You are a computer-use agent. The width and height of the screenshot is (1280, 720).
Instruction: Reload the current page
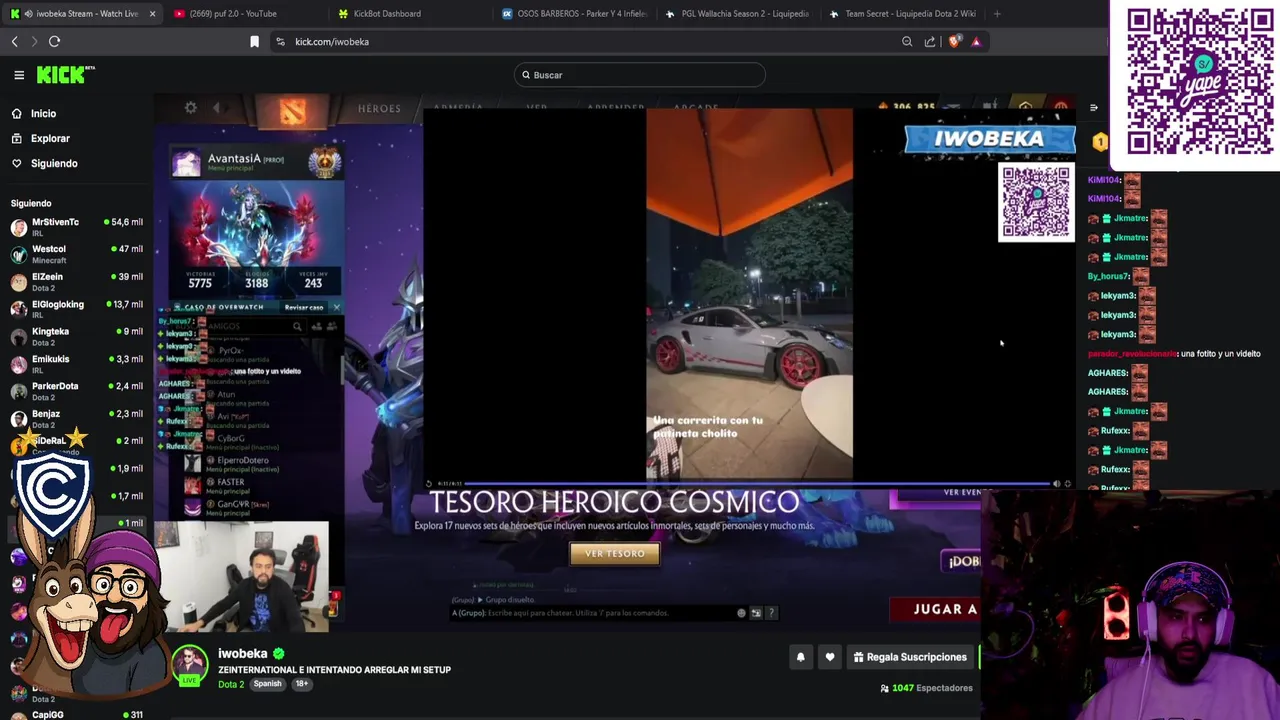(x=55, y=41)
